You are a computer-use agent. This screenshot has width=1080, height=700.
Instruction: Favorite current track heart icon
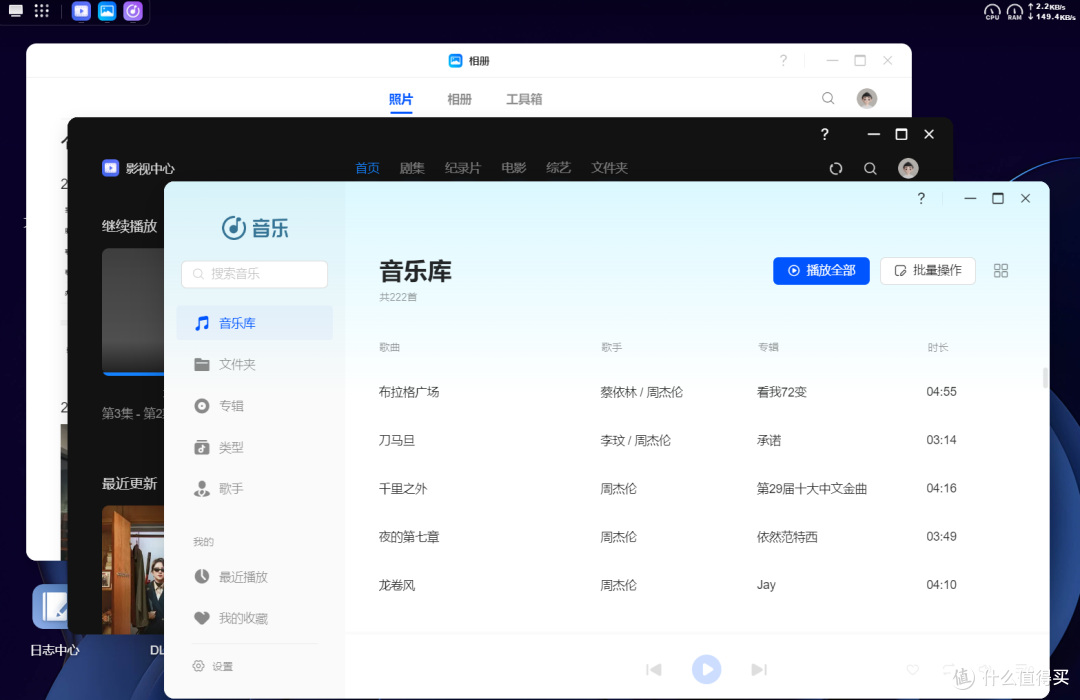pos(913,669)
